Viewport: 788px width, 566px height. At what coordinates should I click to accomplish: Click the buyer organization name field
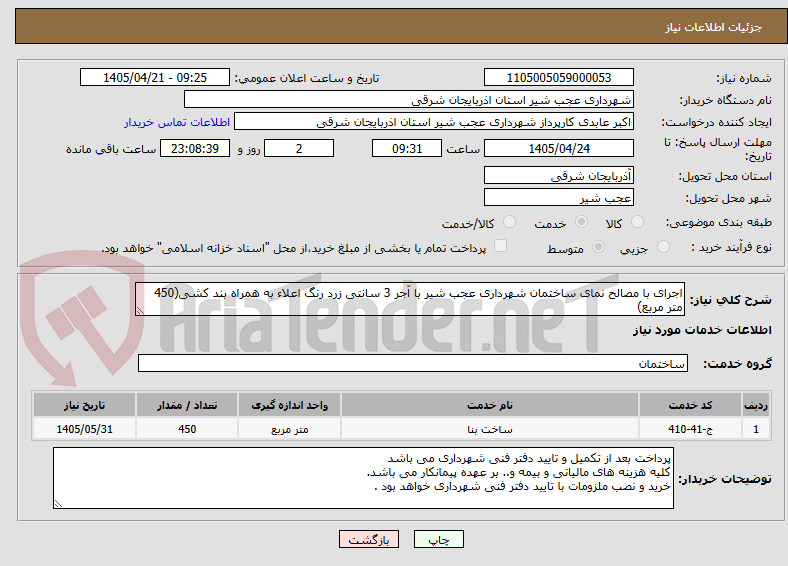[x=409, y=100]
